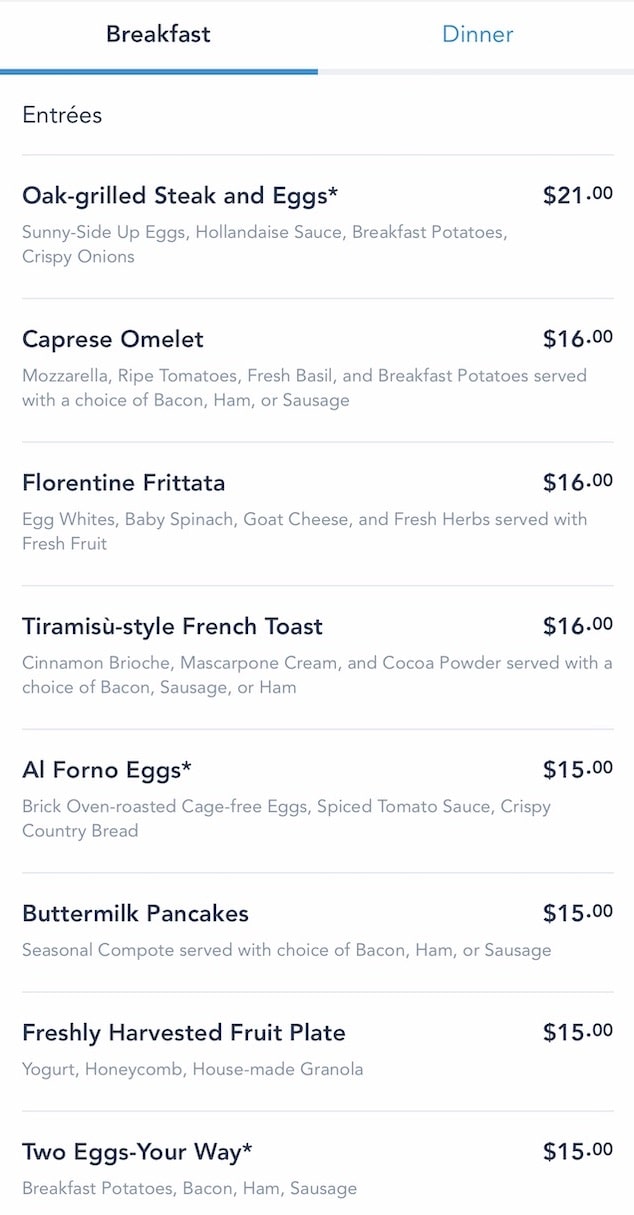634x1215 pixels.
Task: Click the Yogurt, Honeycomb description text
Action: pyautogui.click(x=193, y=1069)
